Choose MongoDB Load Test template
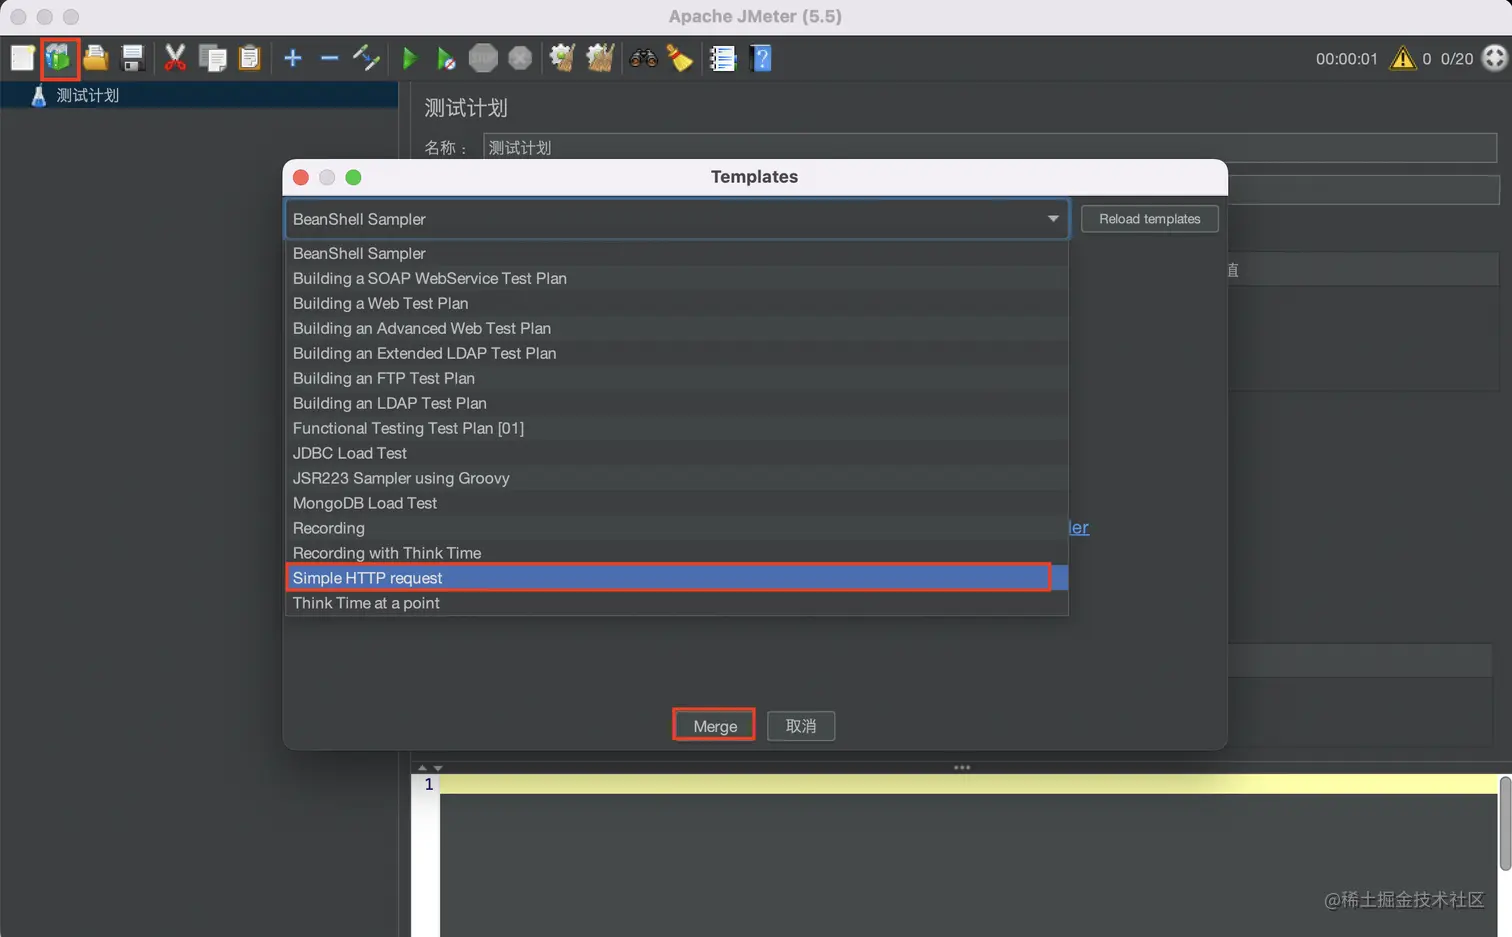1512x937 pixels. [x=677, y=503]
